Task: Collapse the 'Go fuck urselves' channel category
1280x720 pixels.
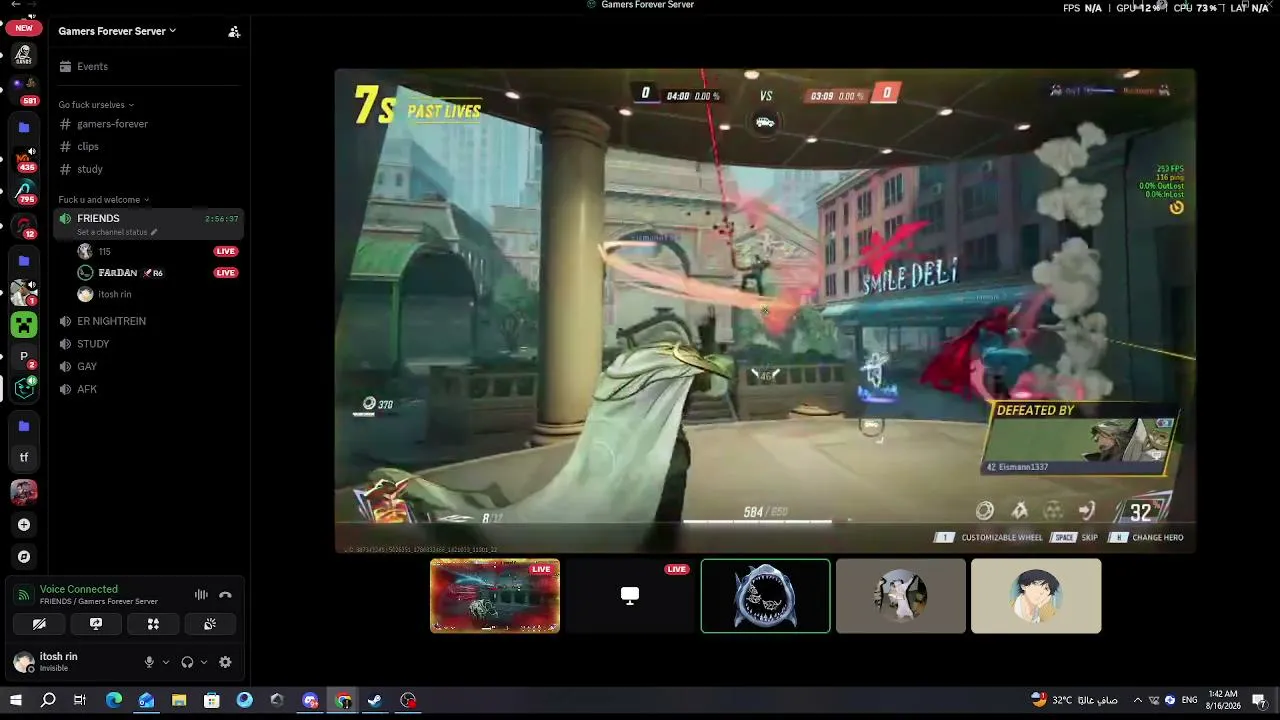Action: [x=96, y=105]
